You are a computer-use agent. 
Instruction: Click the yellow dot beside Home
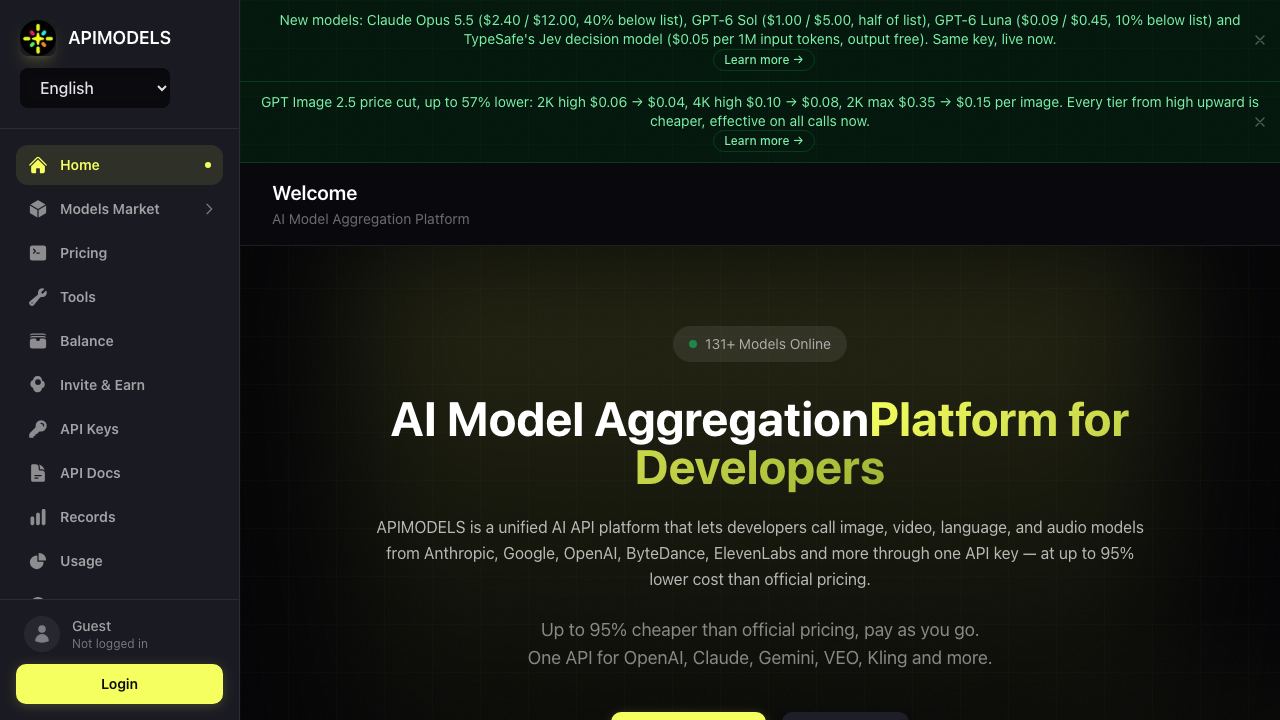pos(208,165)
